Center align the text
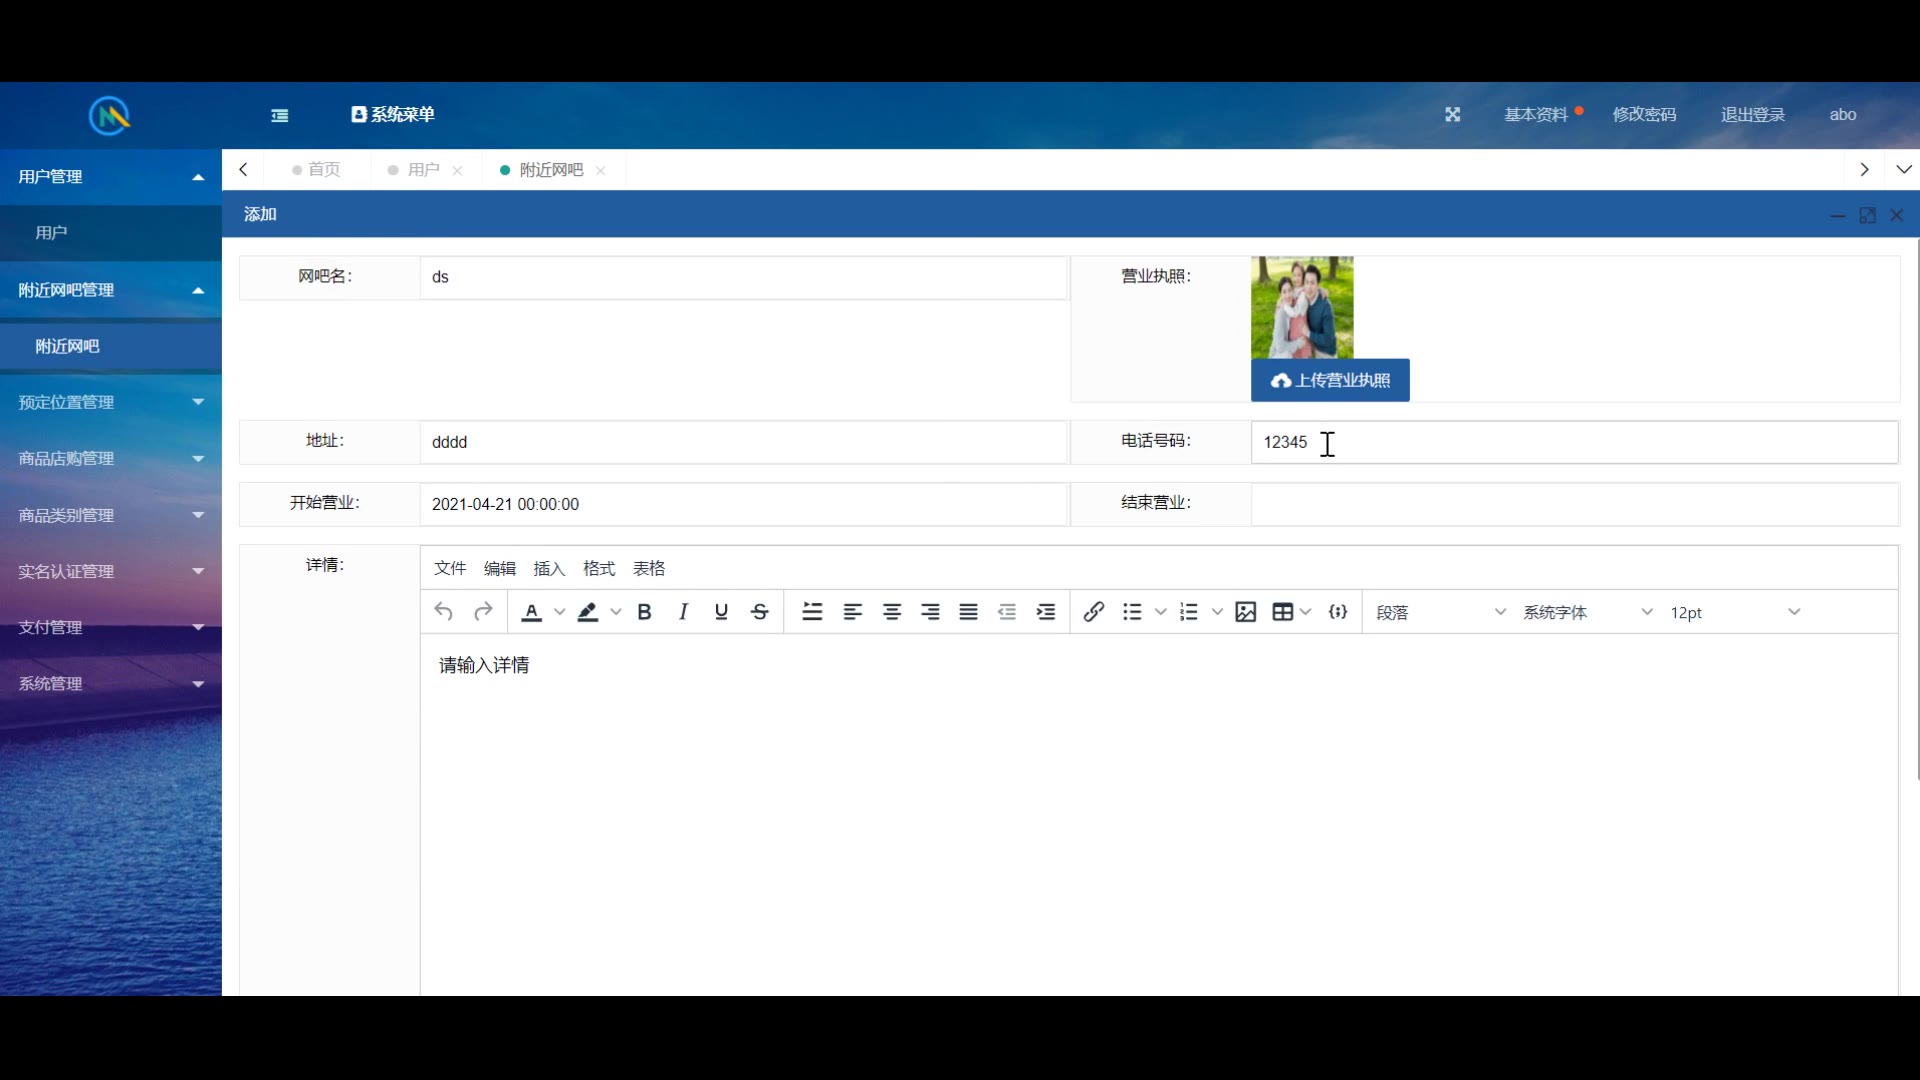The height and width of the screenshot is (1080, 1920). (x=892, y=612)
